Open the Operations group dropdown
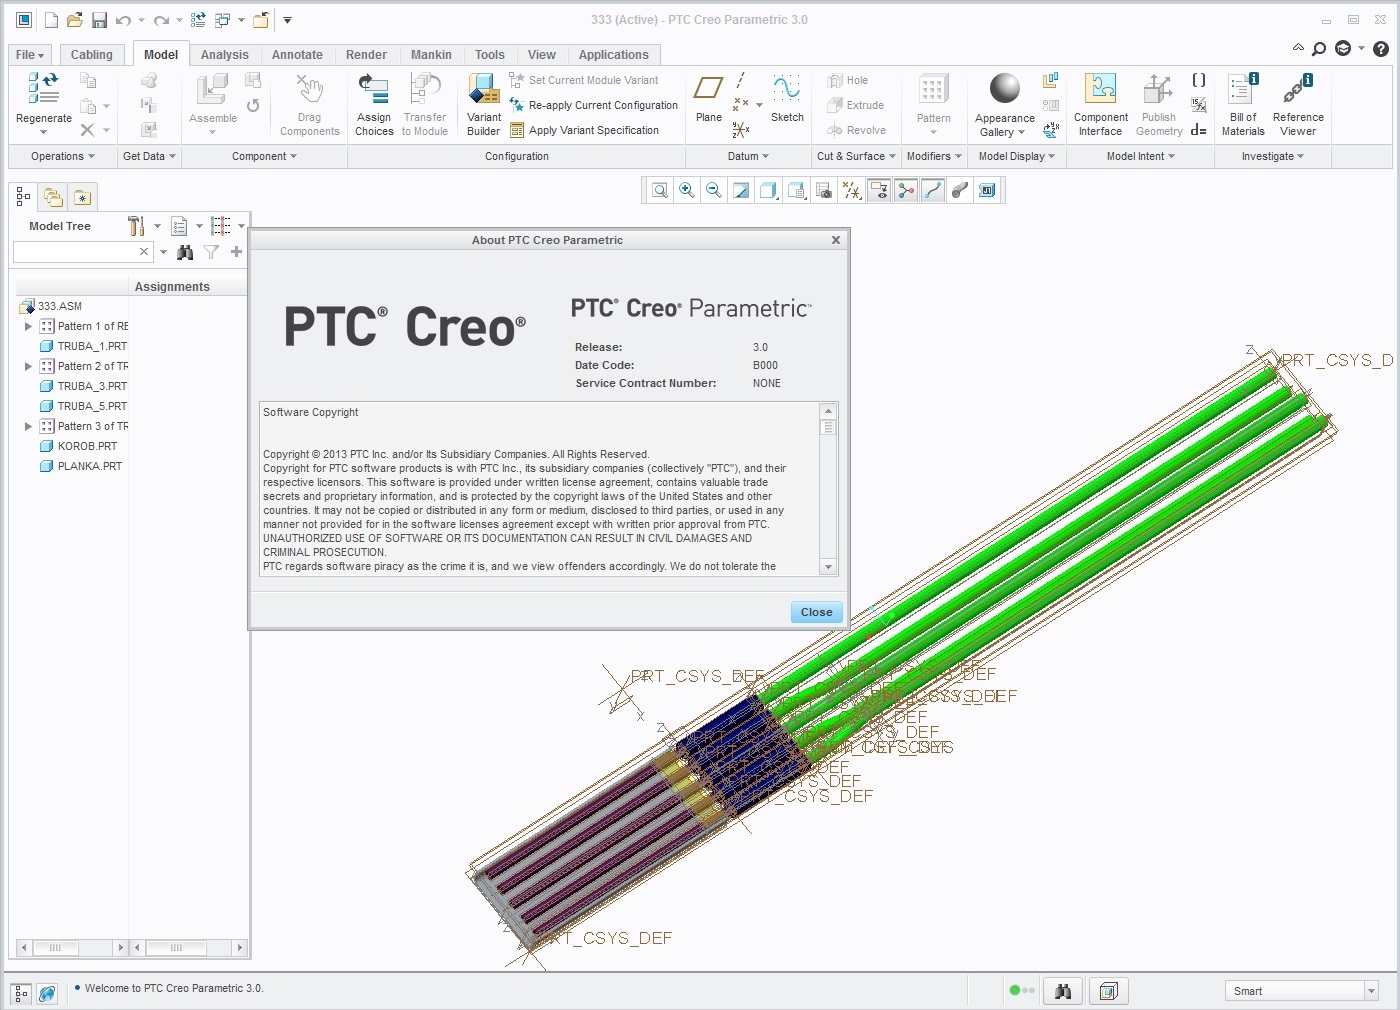 (x=62, y=156)
